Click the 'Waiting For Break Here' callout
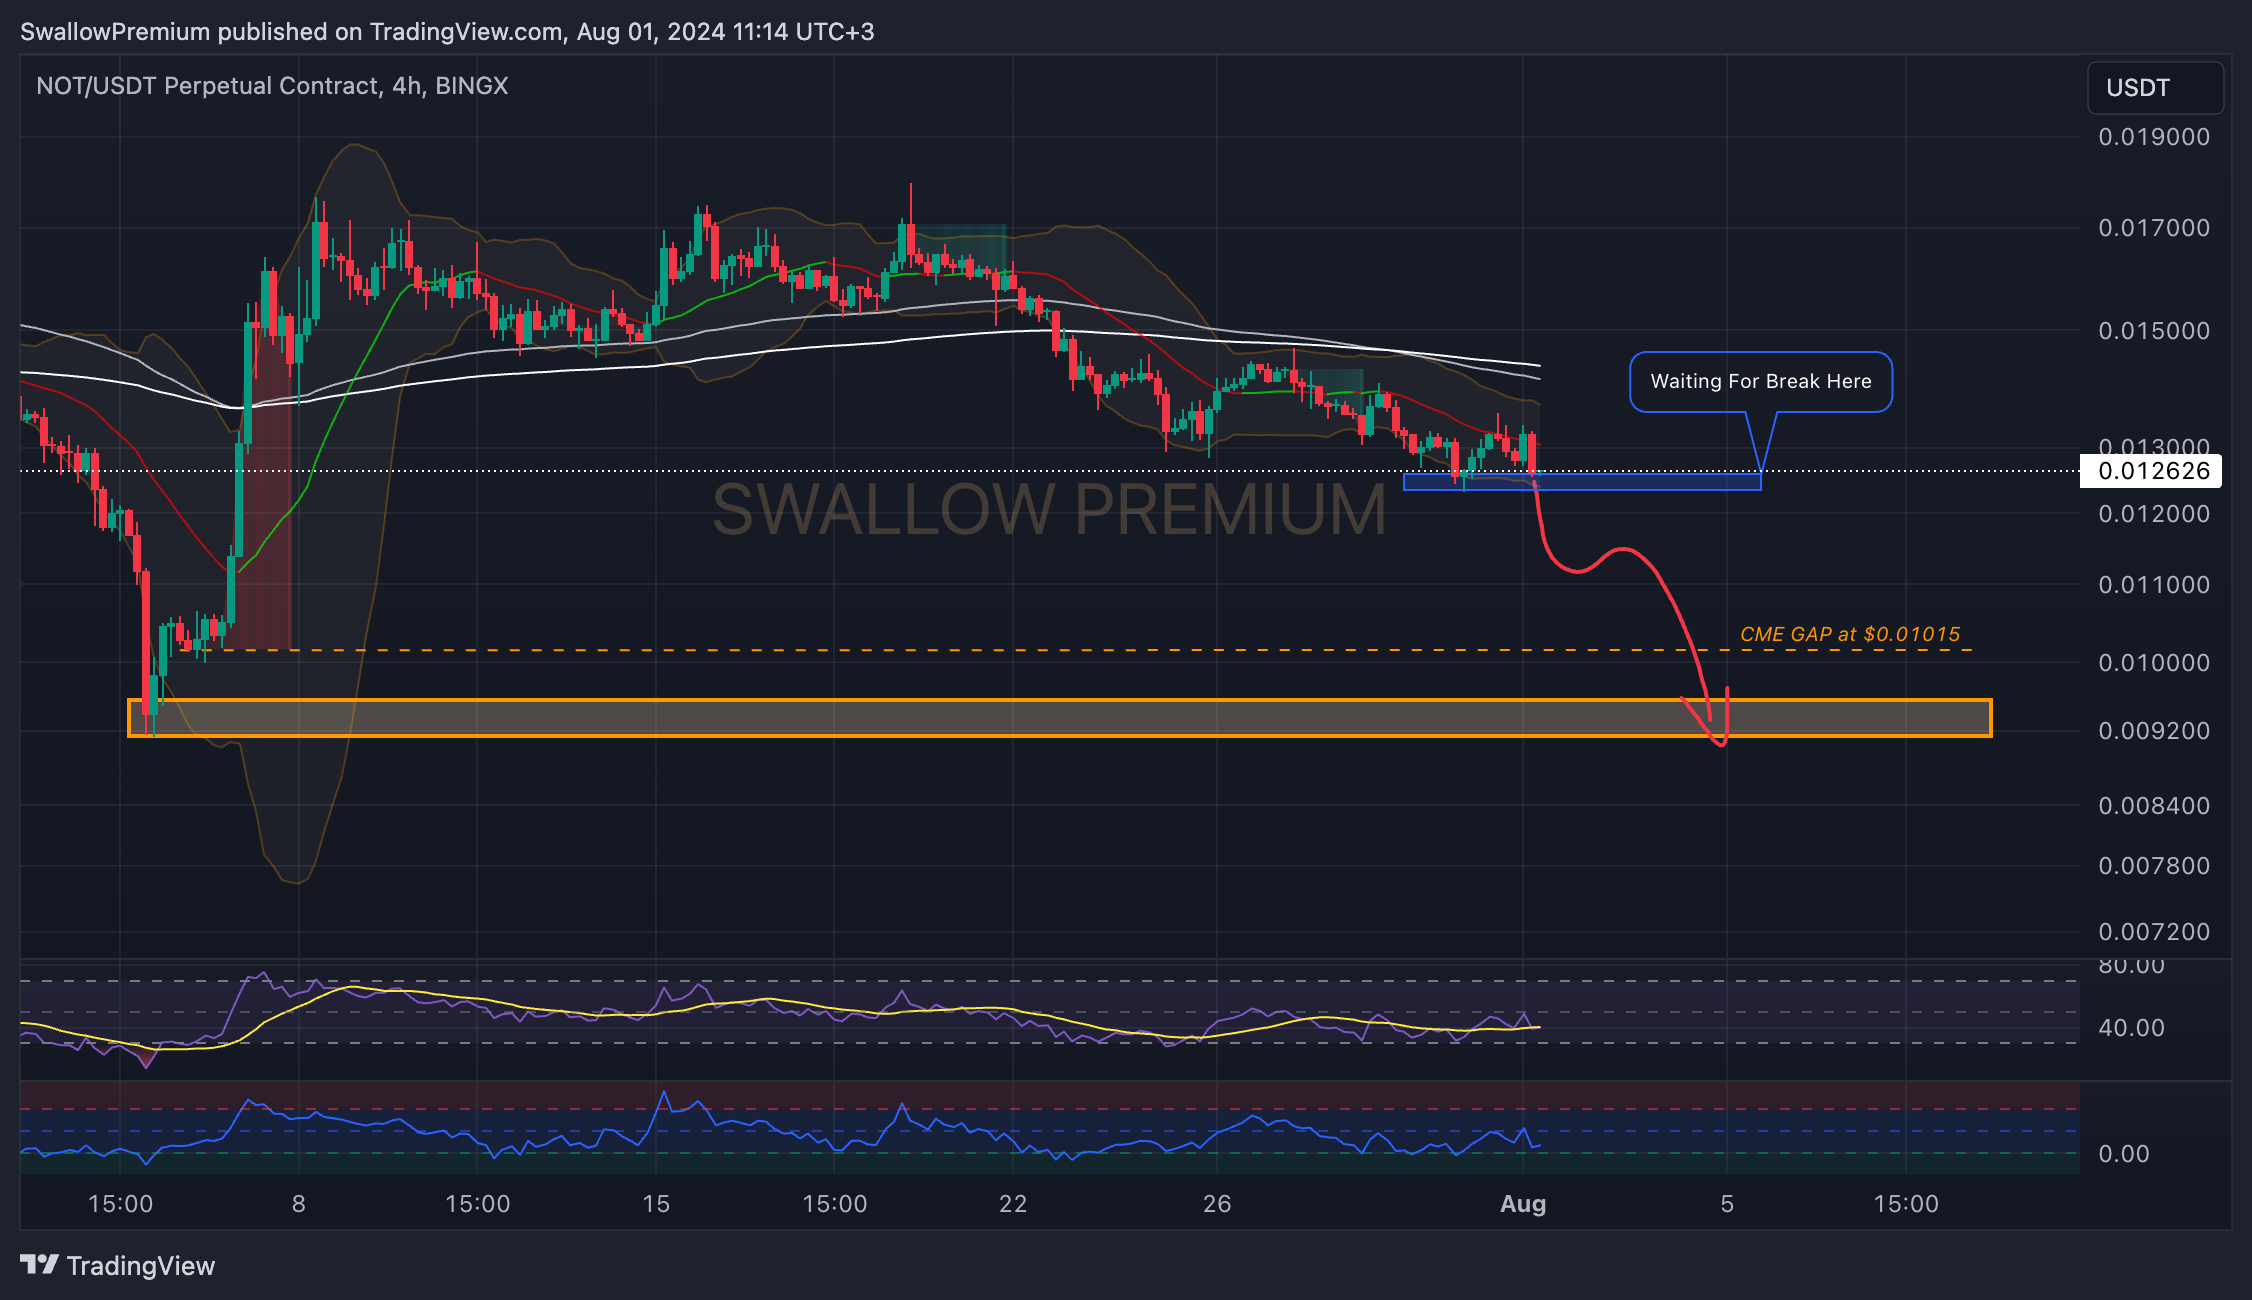This screenshot has height=1300, width=2252. (1760, 381)
